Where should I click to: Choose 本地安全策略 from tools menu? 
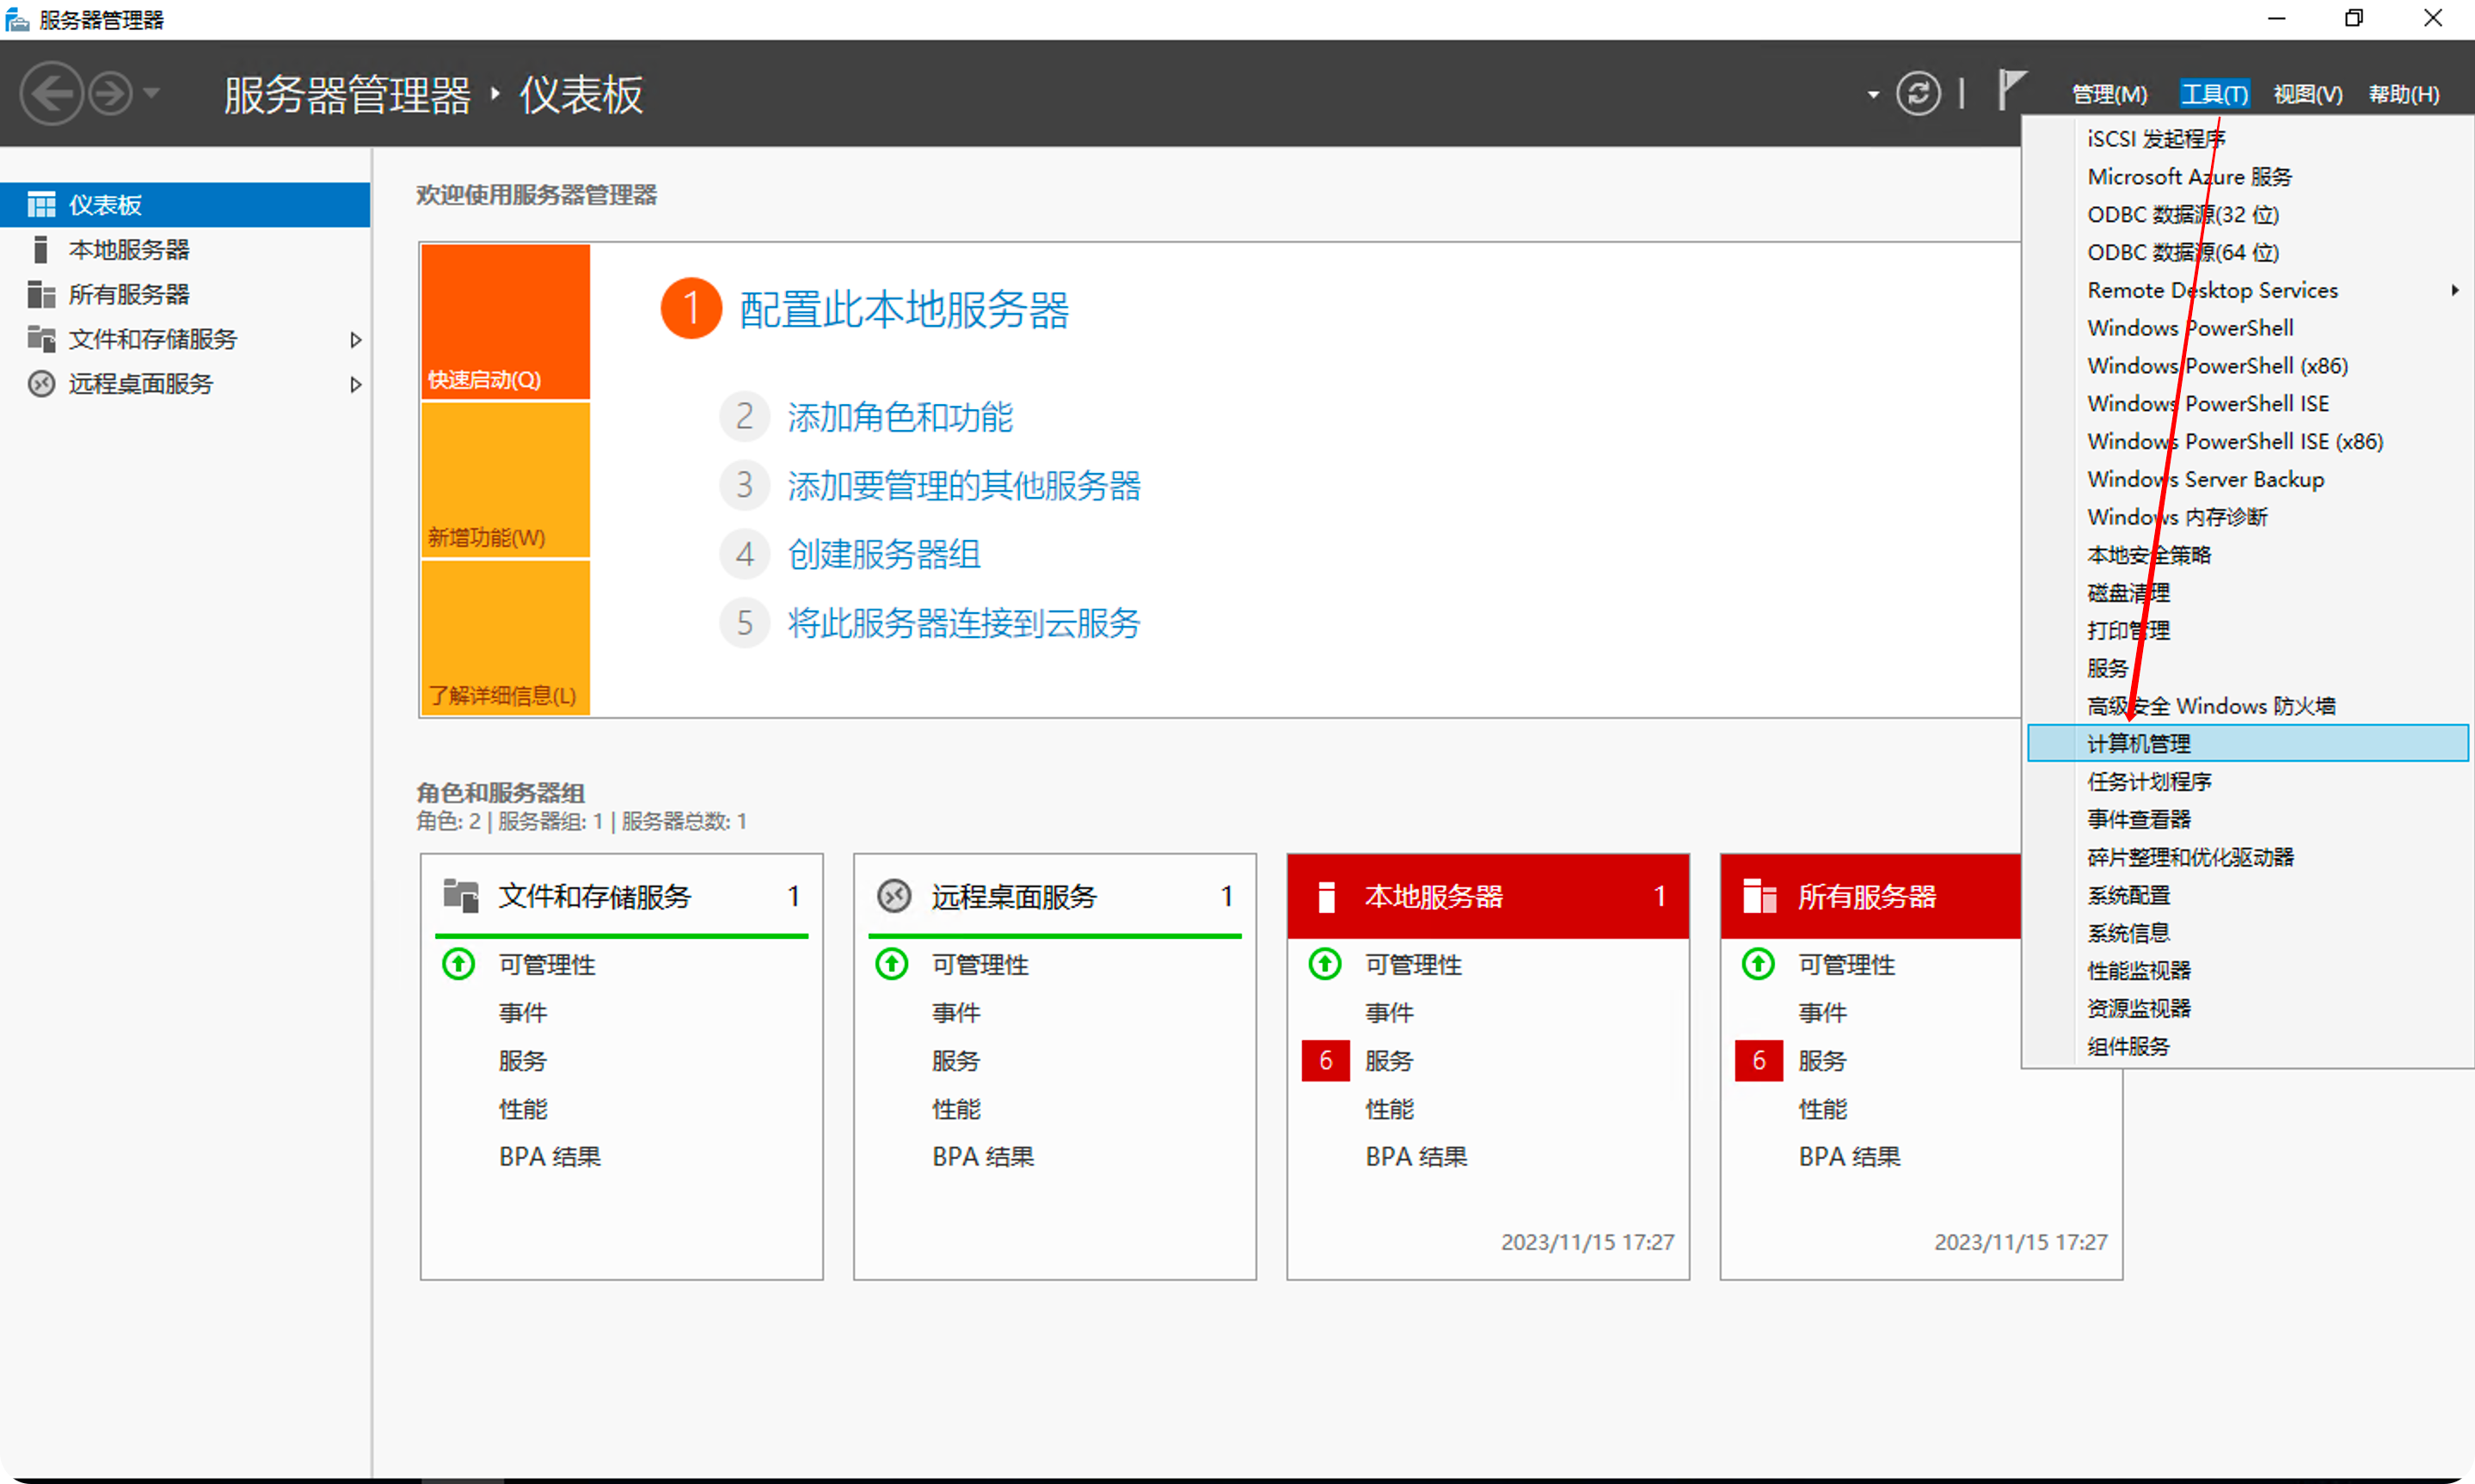[2247, 555]
